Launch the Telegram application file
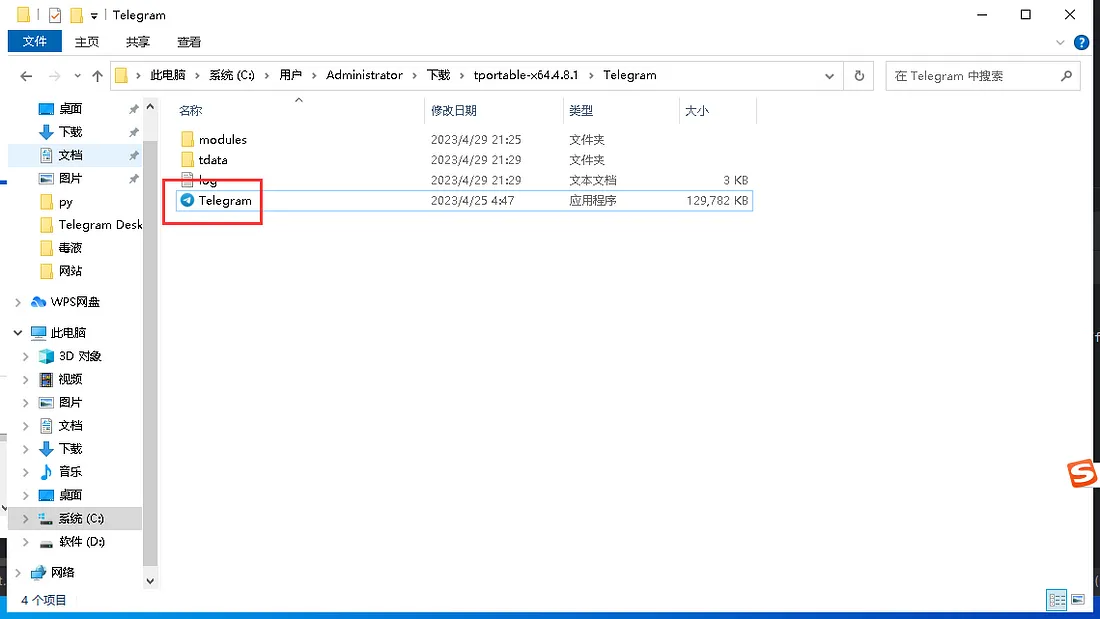Image resolution: width=1100 pixels, height=619 pixels. (x=224, y=200)
